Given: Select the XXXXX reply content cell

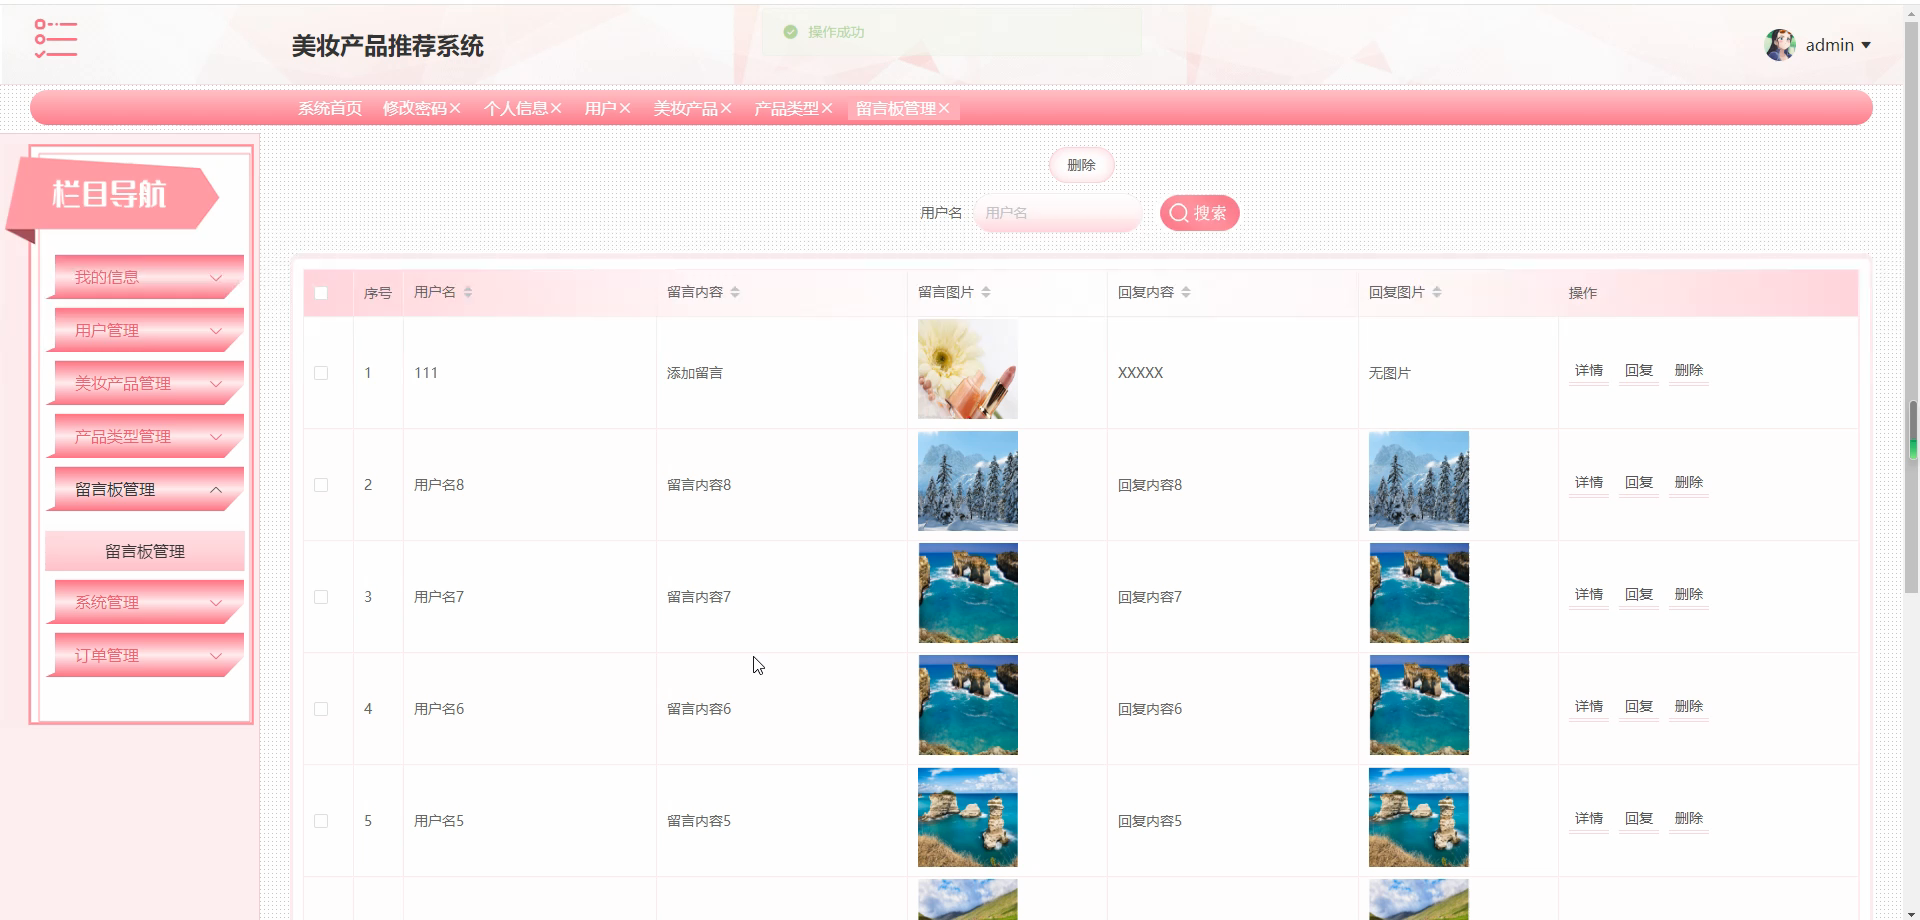Looking at the screenshot, I should click(x=1140, y=373).
